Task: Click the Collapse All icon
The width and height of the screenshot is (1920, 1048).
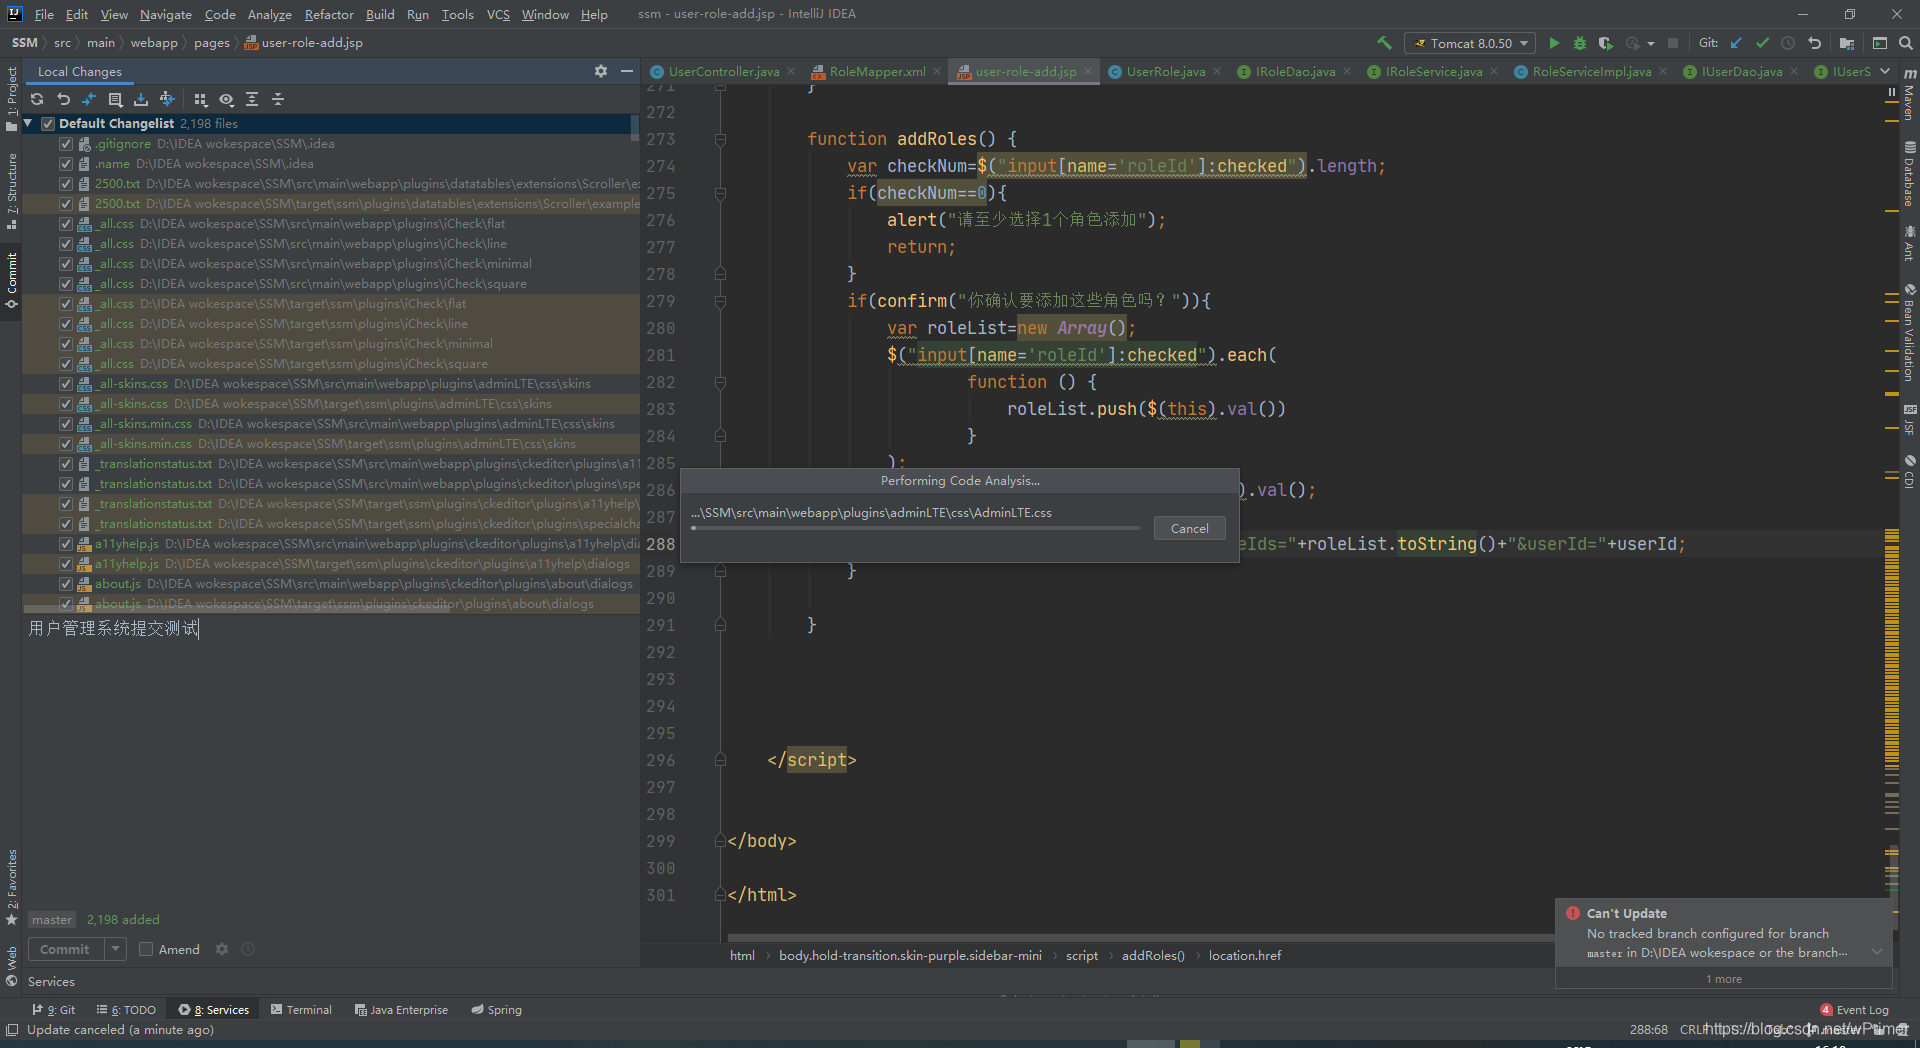Action: [x=278, y=99]
